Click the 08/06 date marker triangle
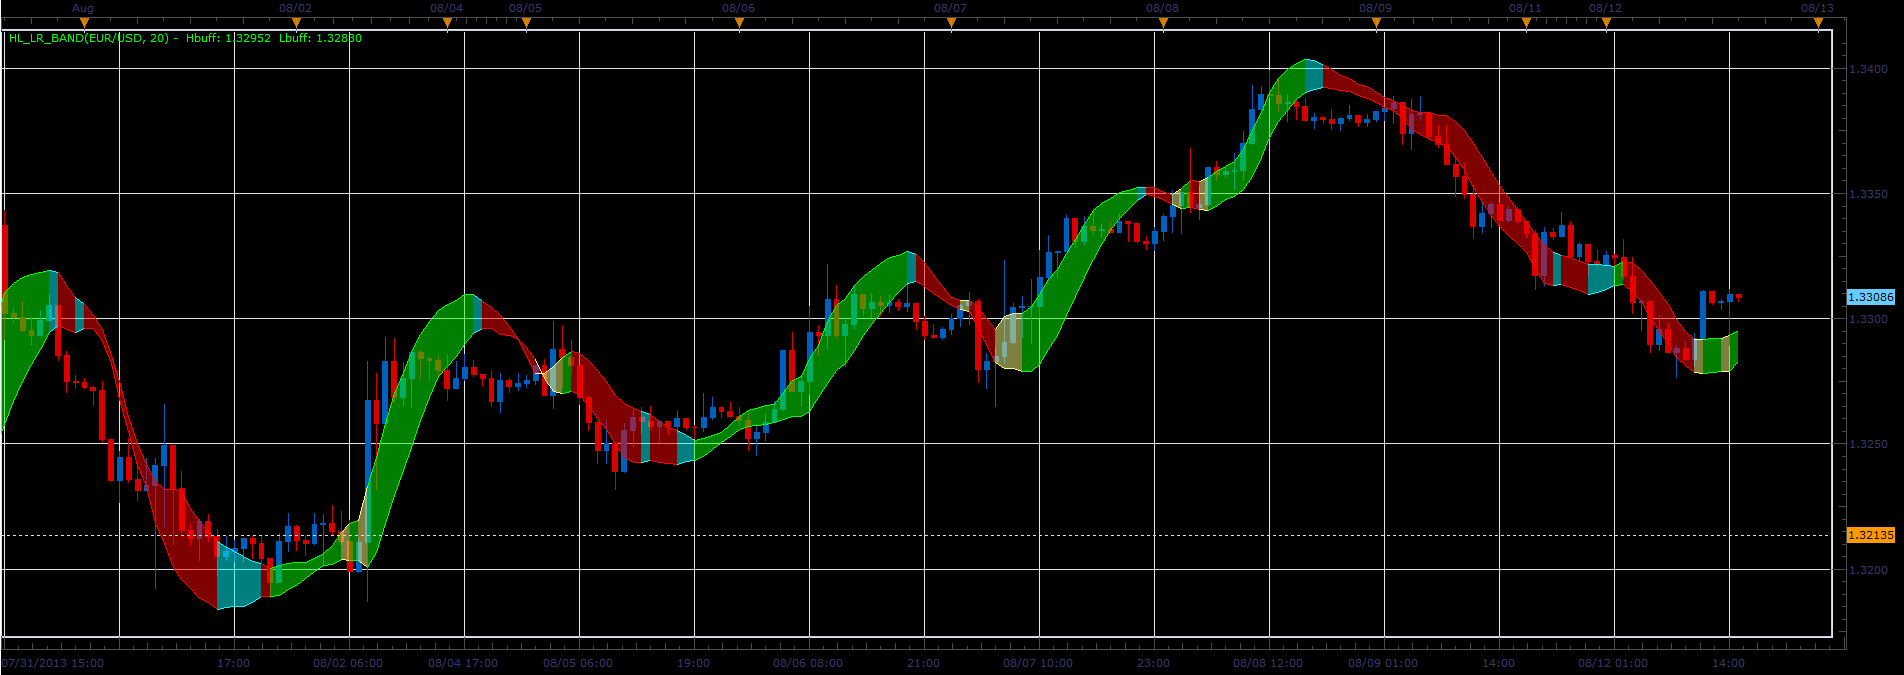 tap(739, 22)
